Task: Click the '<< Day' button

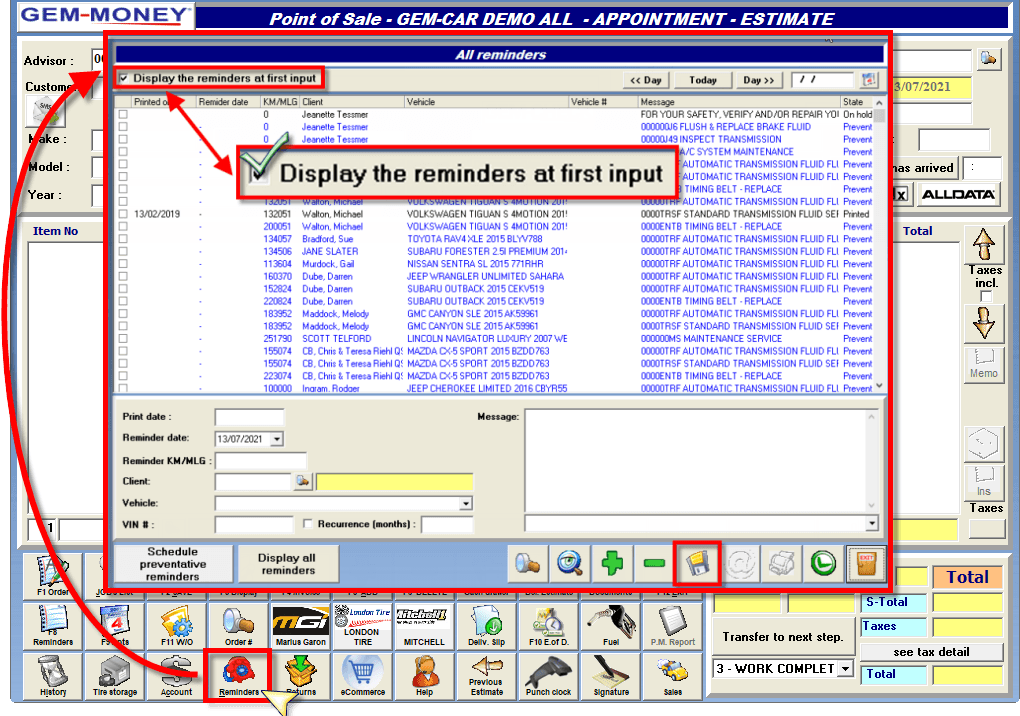Action: point(645,80)
